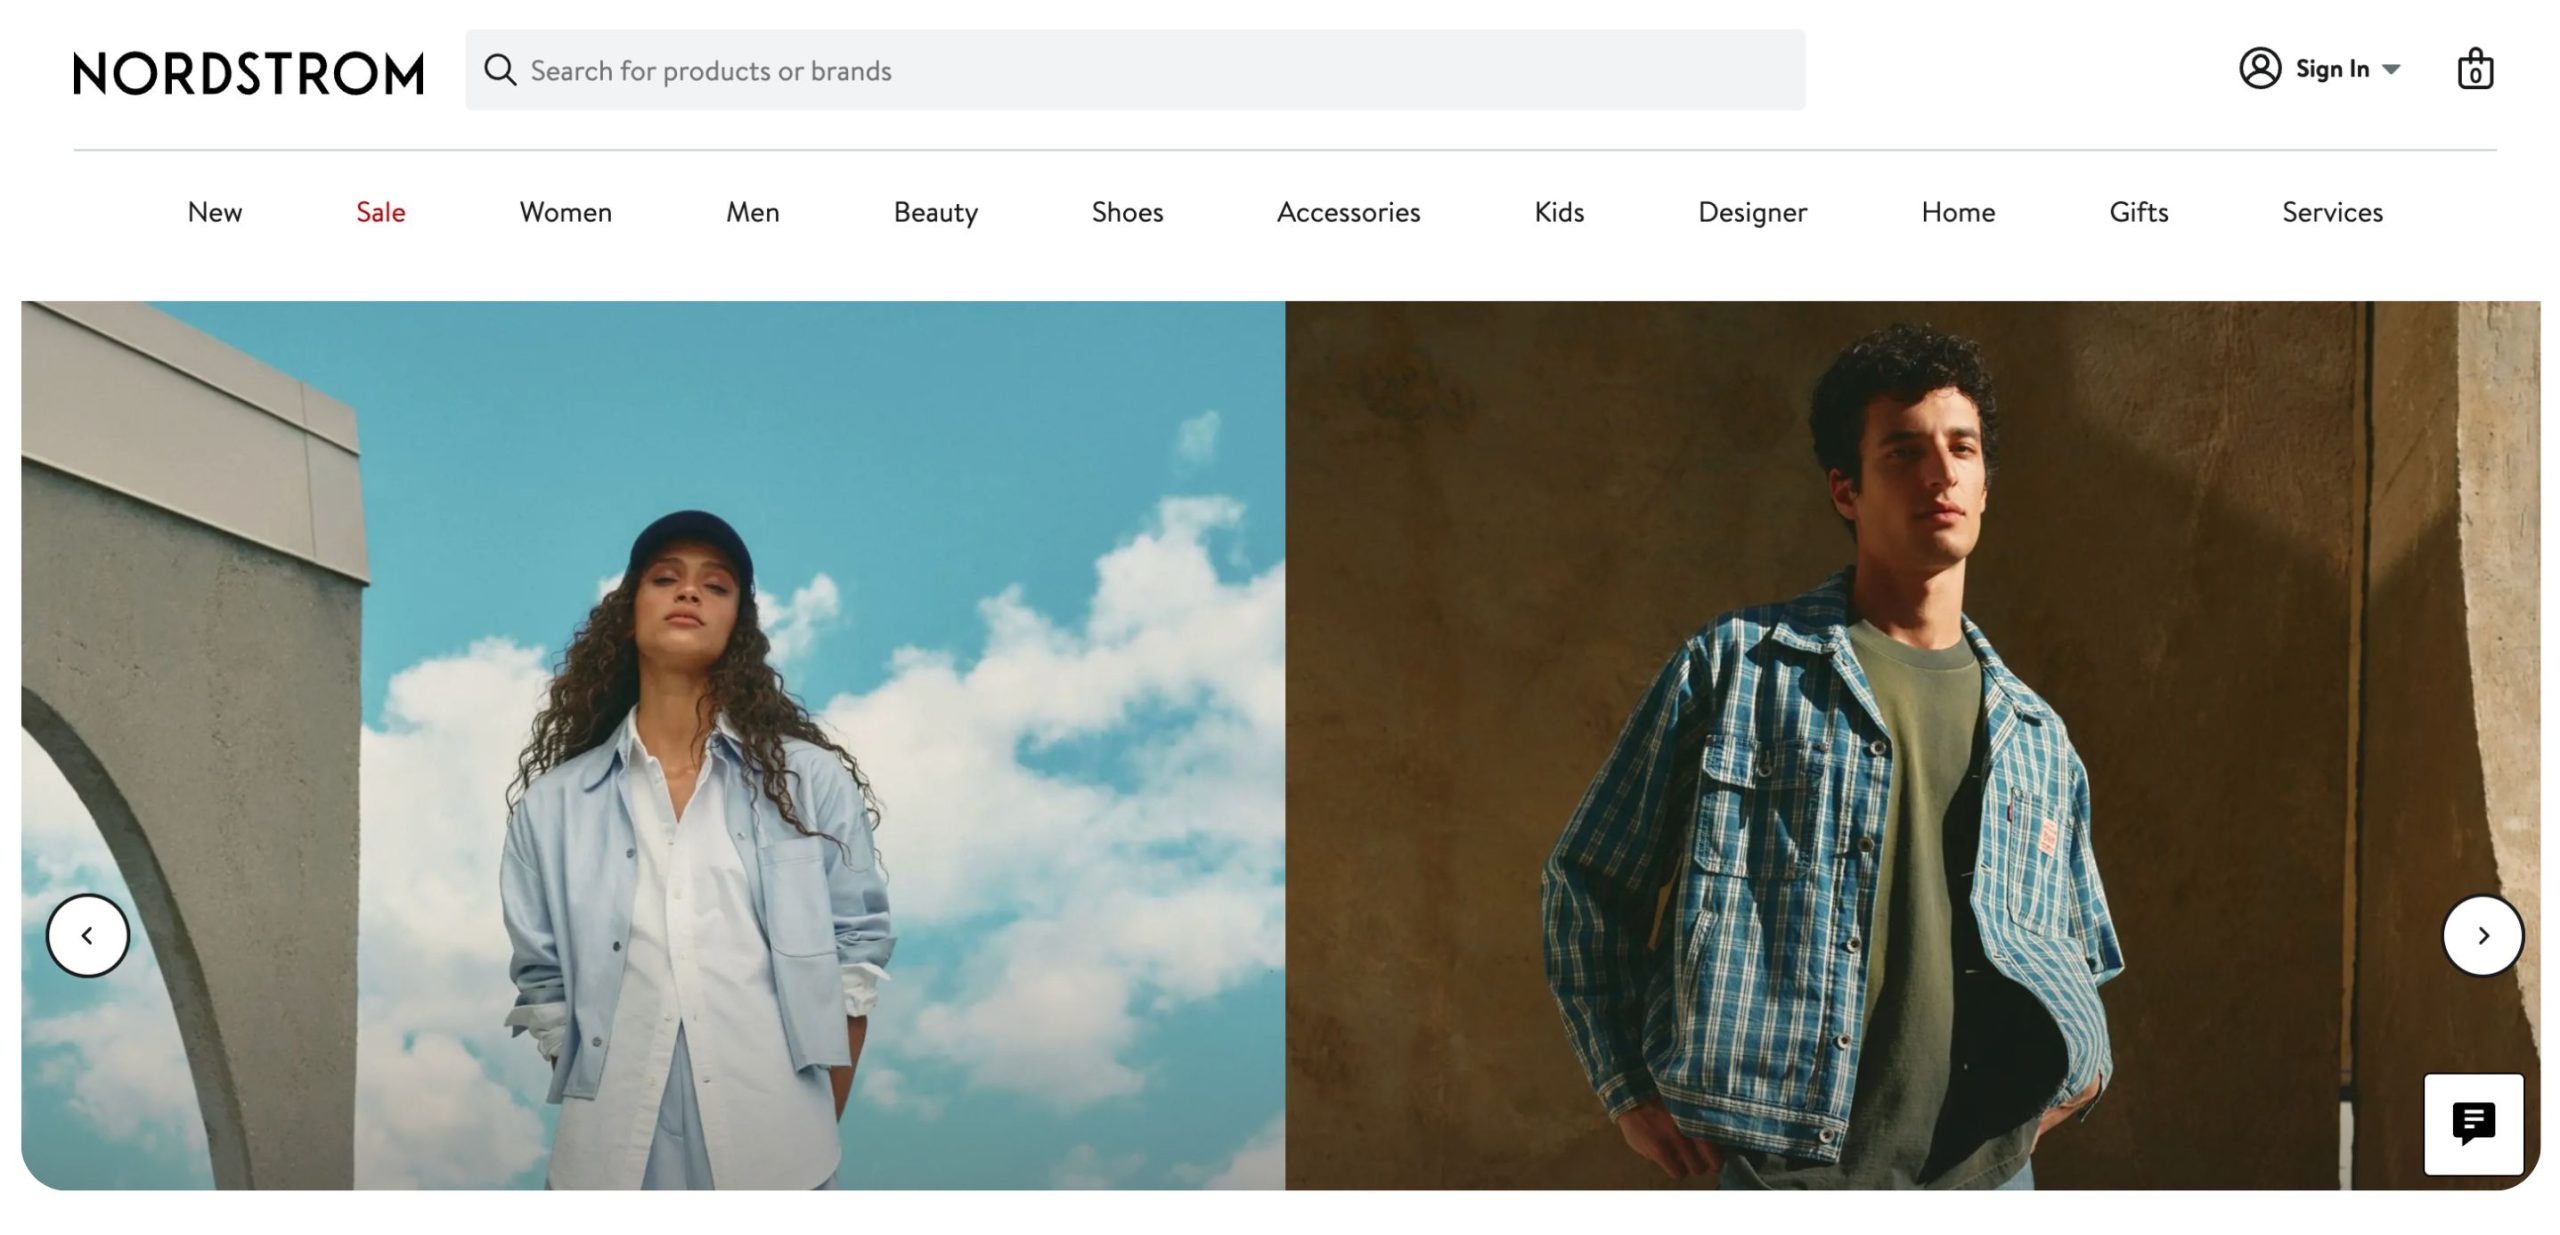
Task: Open the Beauty category
Action: coord(935,212)
